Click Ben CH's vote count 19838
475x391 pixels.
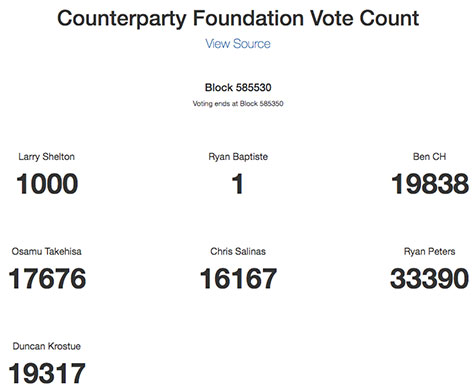click(430, 184)
